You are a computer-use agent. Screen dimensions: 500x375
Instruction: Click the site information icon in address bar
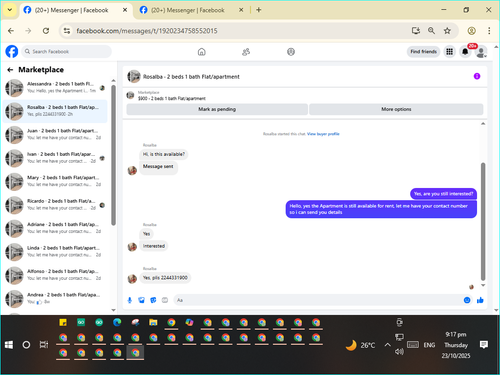[67, 31]
